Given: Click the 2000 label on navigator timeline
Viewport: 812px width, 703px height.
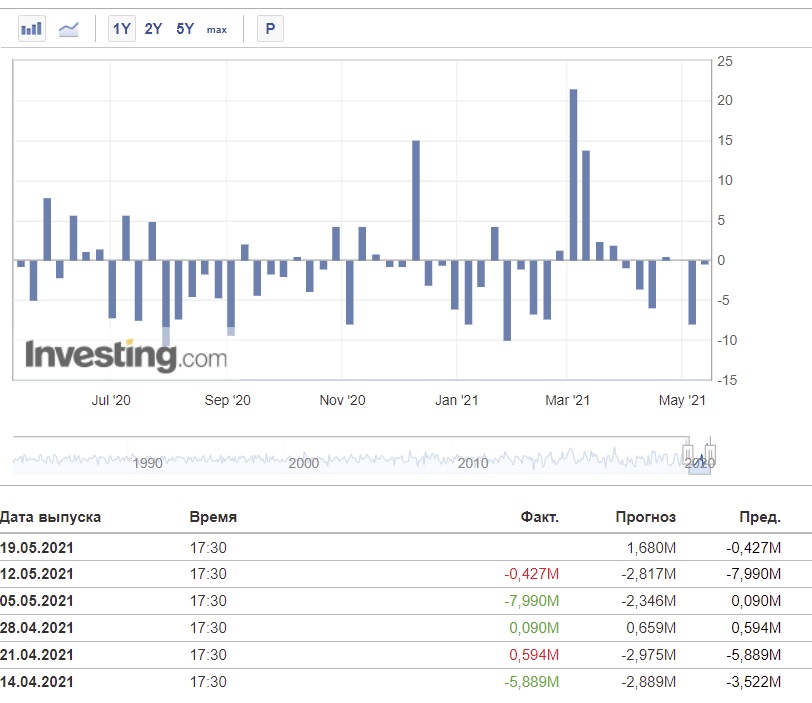Looking at the screenshot, I should pos(303,463).
